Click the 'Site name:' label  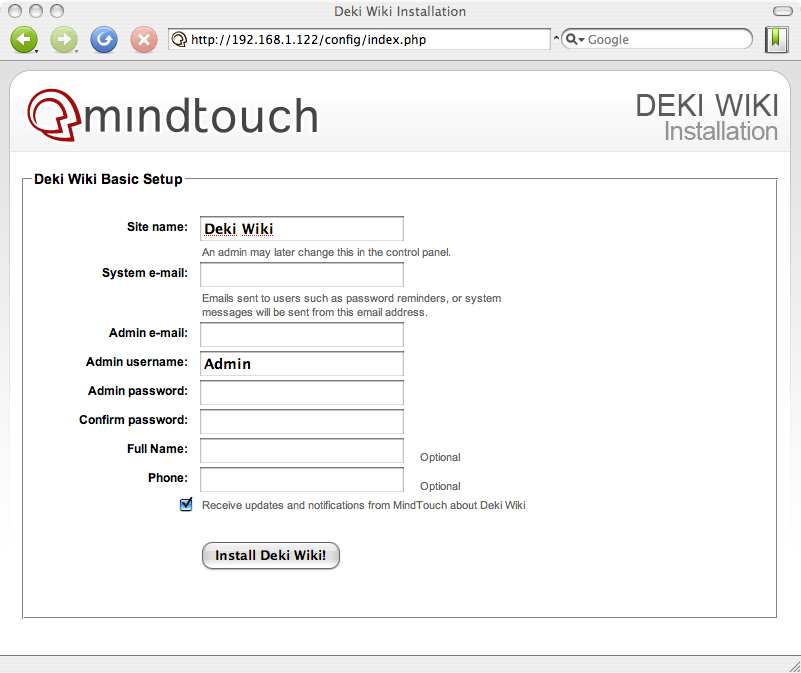tap(157, 227)
